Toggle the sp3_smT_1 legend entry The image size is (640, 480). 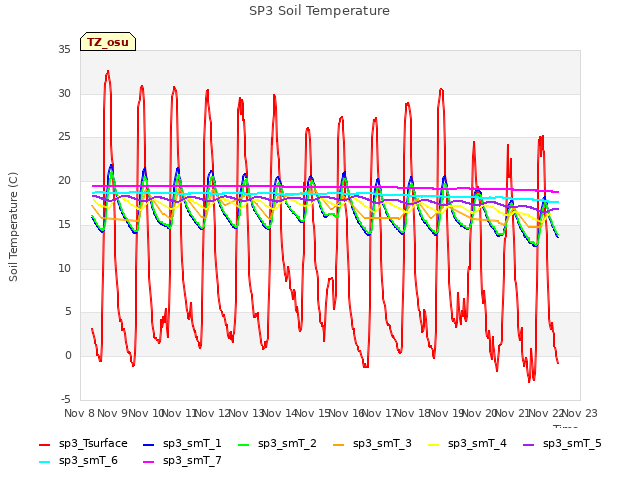(182, 443)
